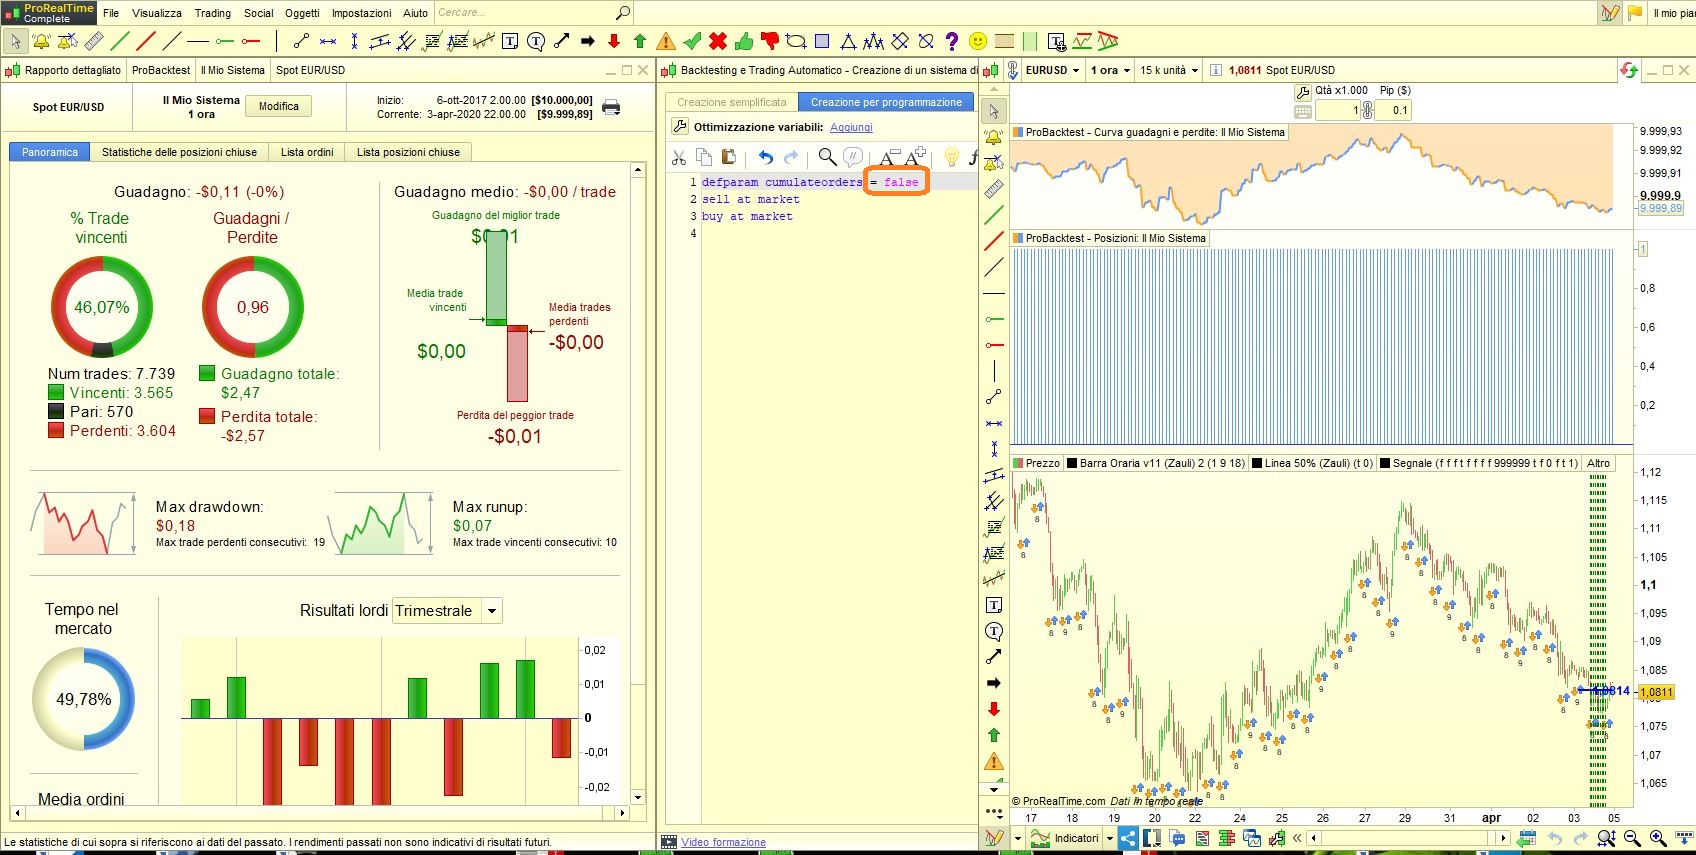
Task: Zoom out on the chart with minus magnifier
Action: pos(1632,838)
